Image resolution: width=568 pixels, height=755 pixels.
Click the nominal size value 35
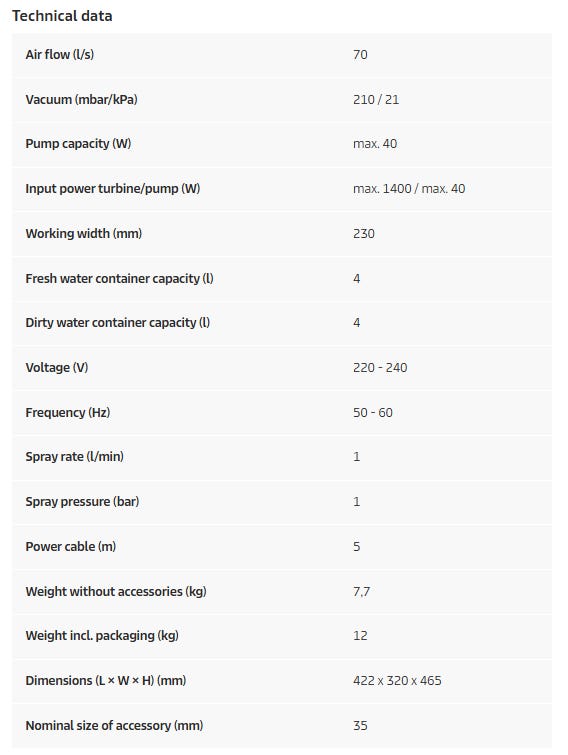click(361, 725)
